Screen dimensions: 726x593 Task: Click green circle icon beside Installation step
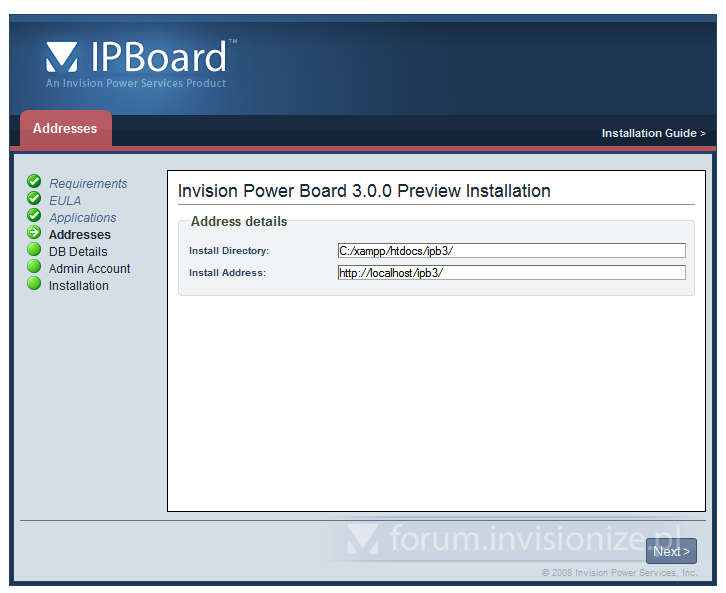pos(34,284)
